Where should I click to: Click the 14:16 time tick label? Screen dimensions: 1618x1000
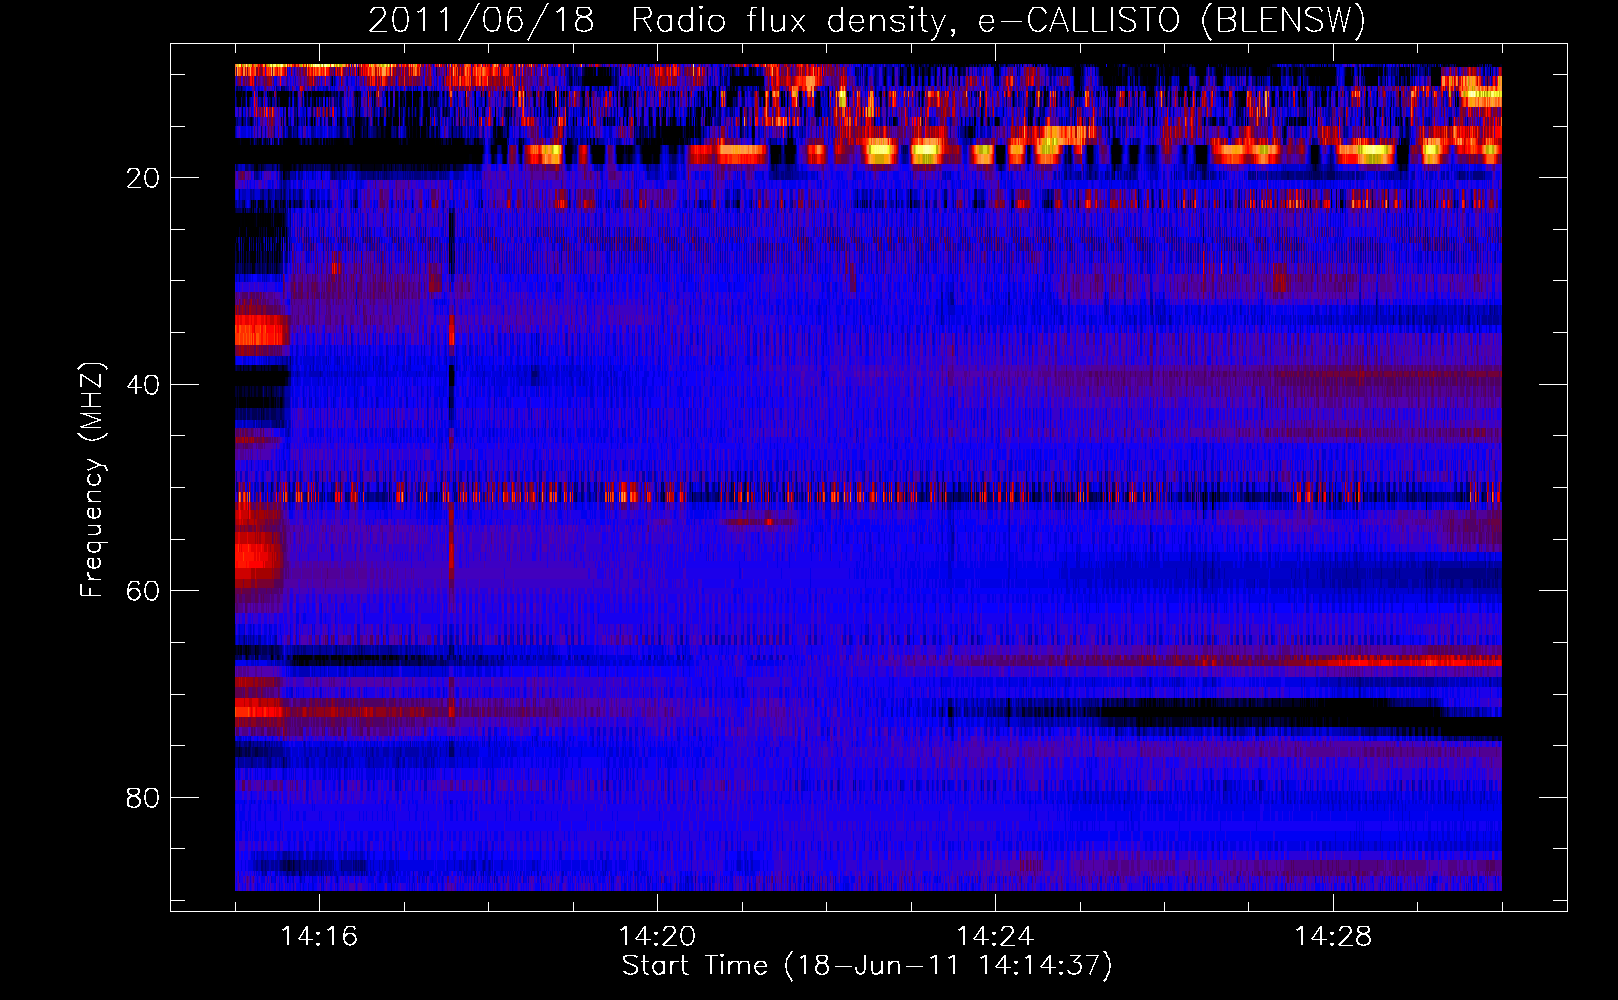pos(319,937)
